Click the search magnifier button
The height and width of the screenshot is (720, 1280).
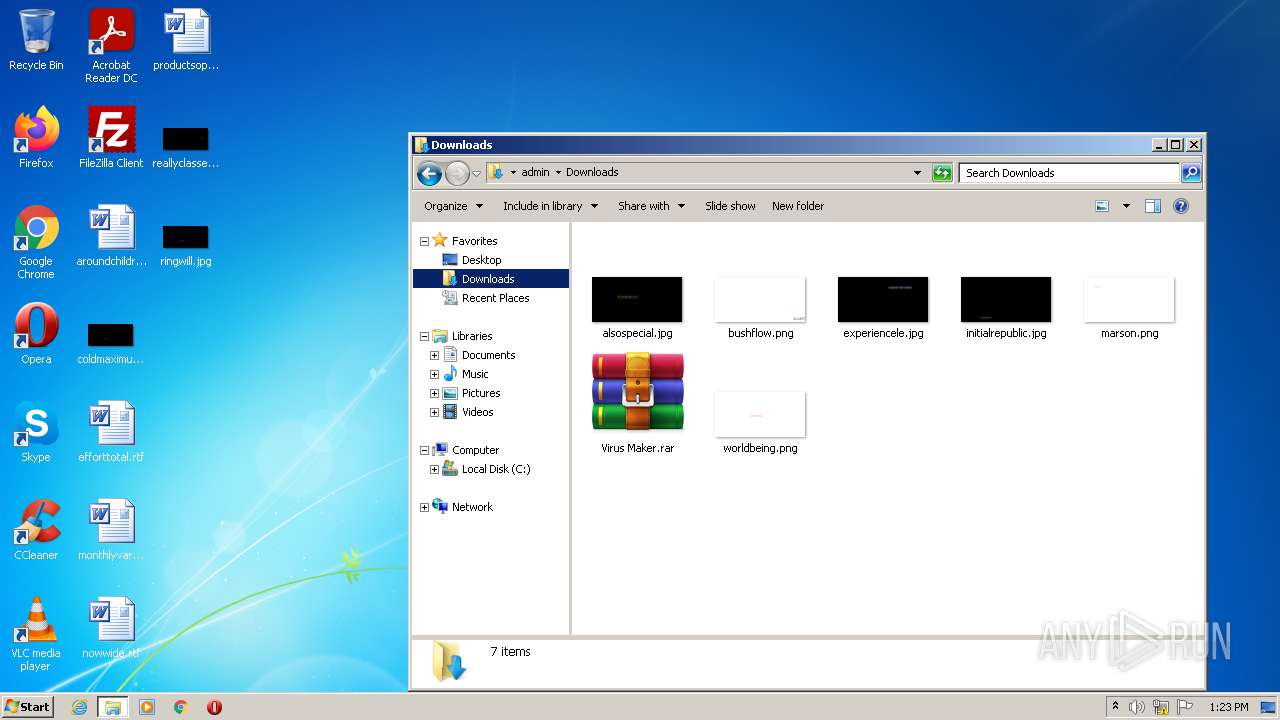pyautogui.click(x=1190, y=173)
